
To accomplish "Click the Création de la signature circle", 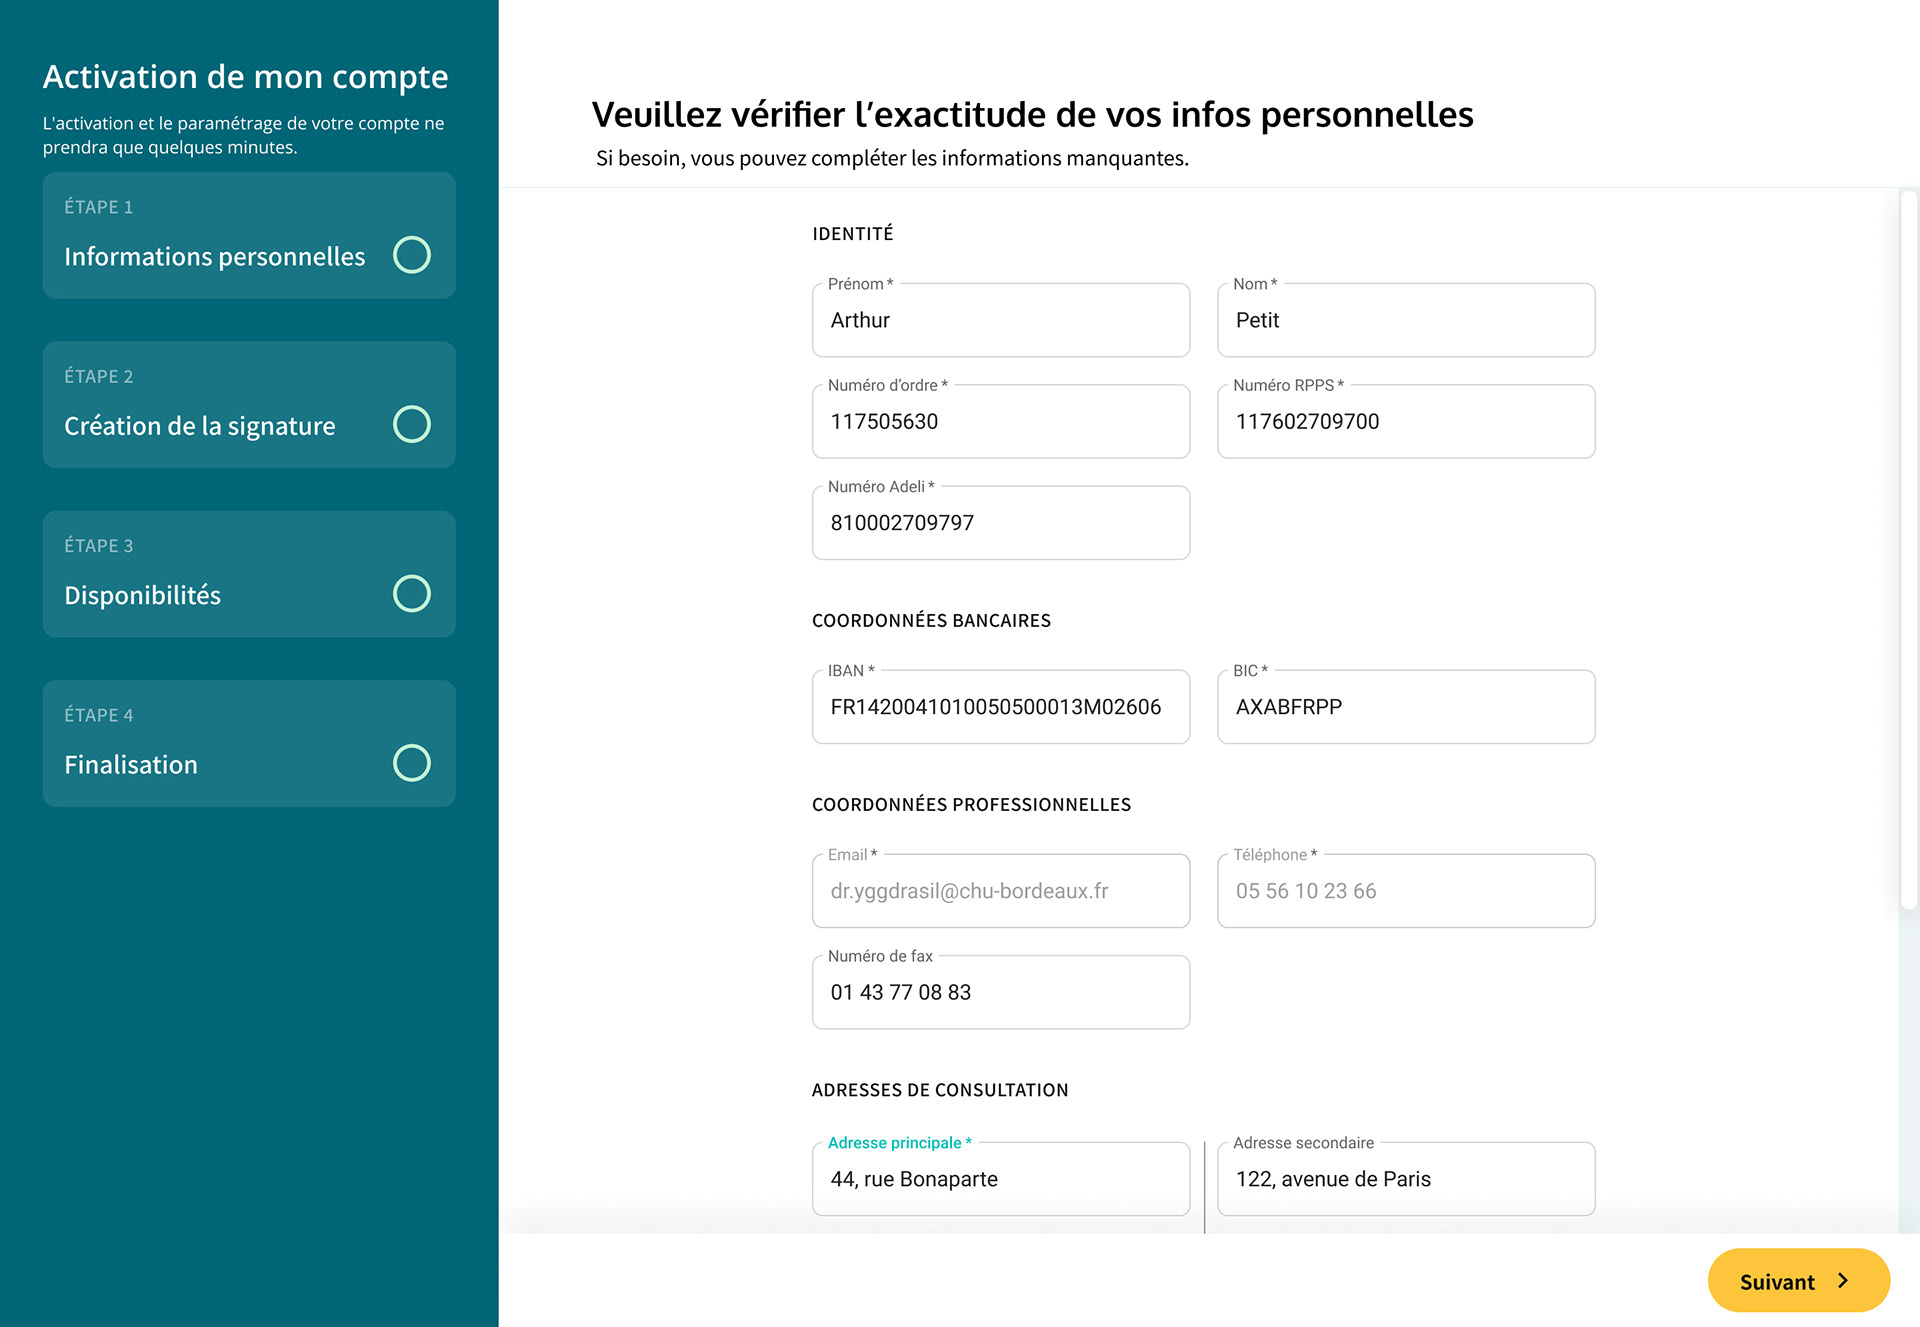I will 412,424.
